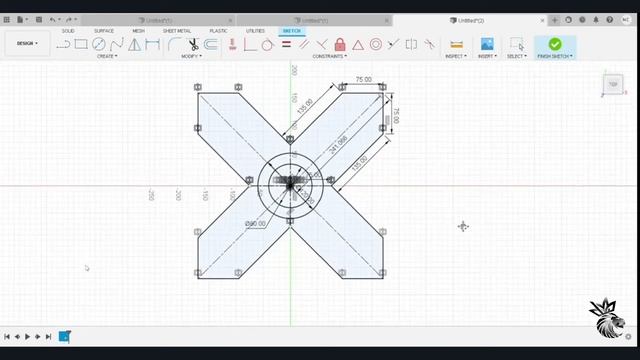Viewport: 640px width, 360px height.
Task: Apply Parallel constraint
Action: [304, 44]
